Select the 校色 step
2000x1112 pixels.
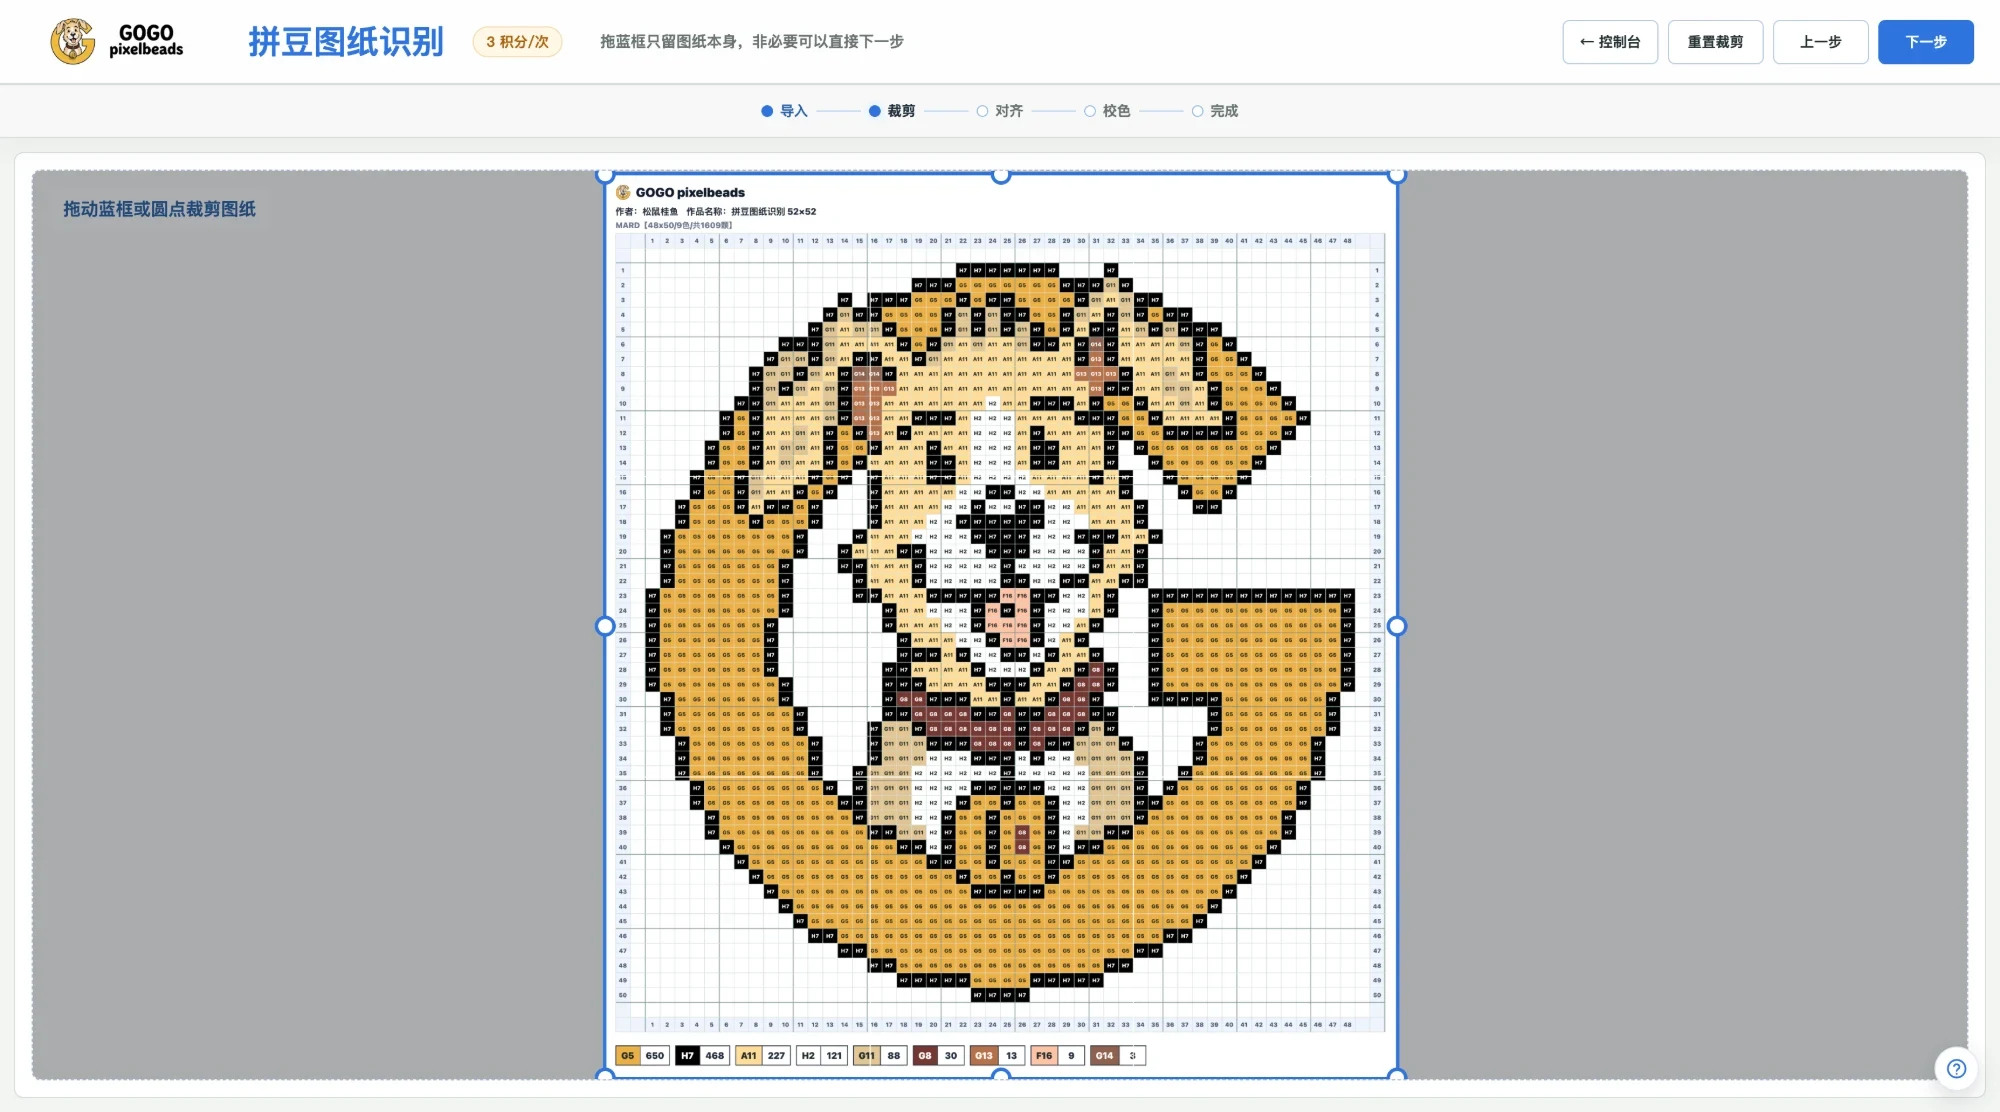point(1107,111)
